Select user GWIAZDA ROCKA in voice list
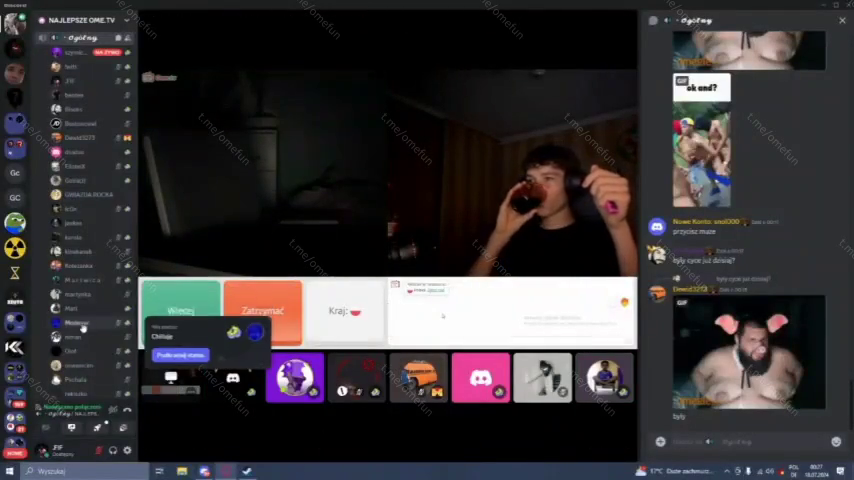The width and height of the screenshot is (854, 480). 89,195
